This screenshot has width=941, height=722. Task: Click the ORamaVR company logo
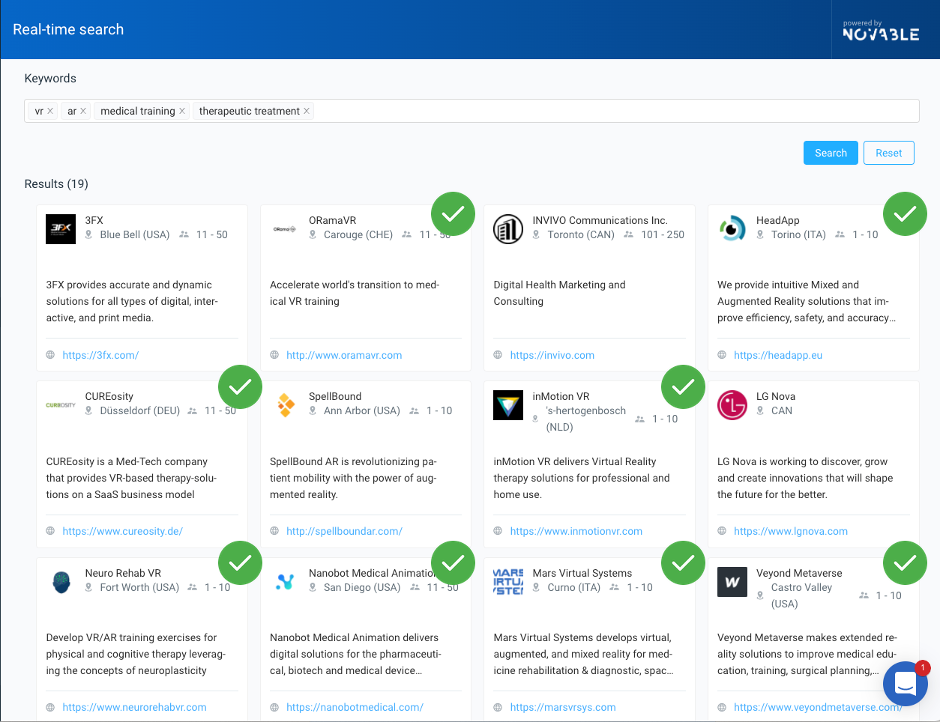(284, 229)
